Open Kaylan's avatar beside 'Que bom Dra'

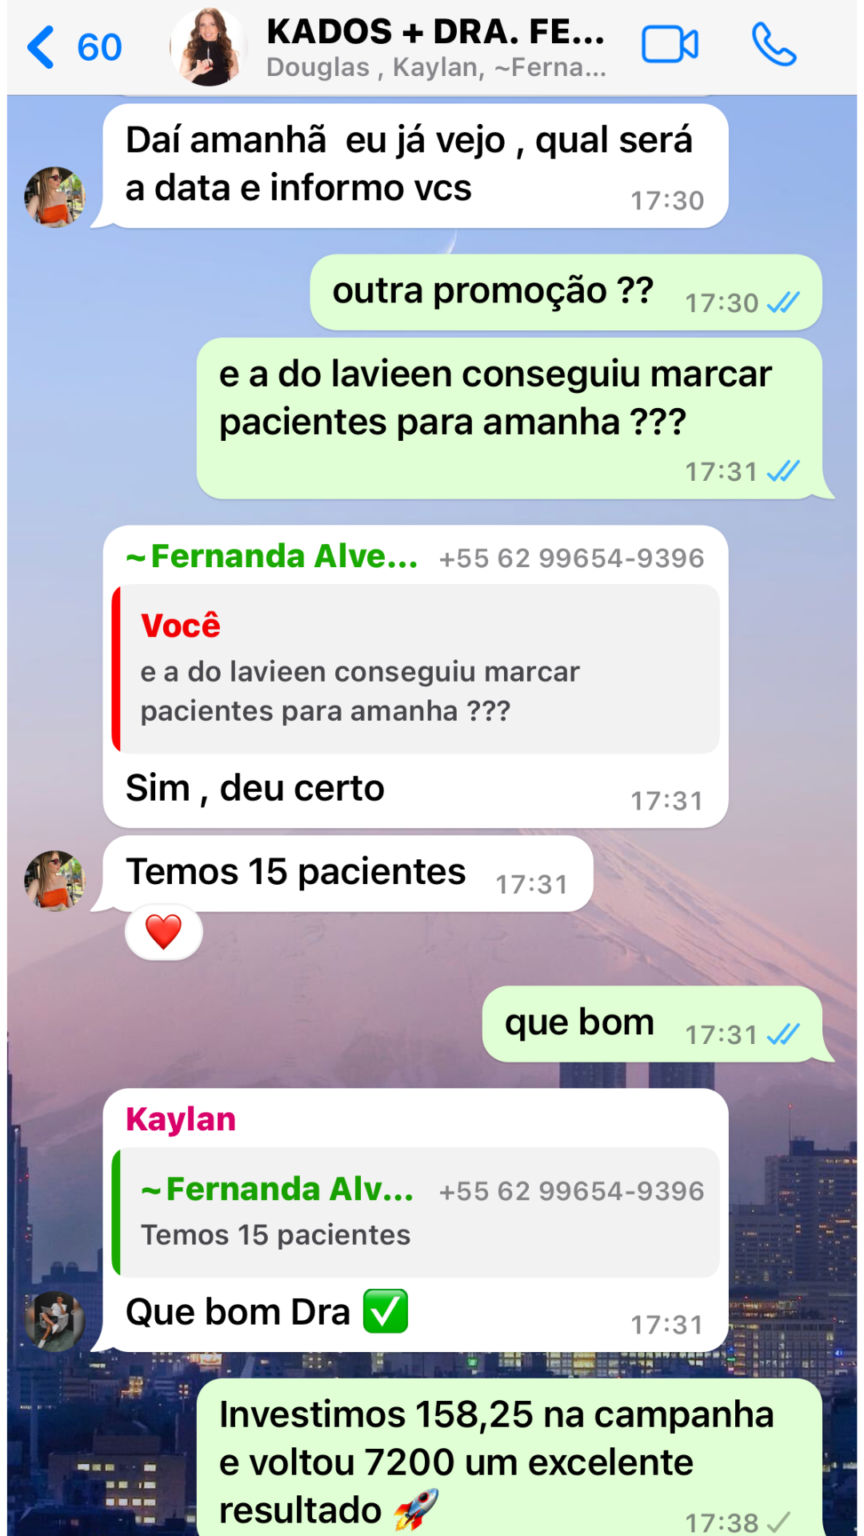click(54, 1321)
